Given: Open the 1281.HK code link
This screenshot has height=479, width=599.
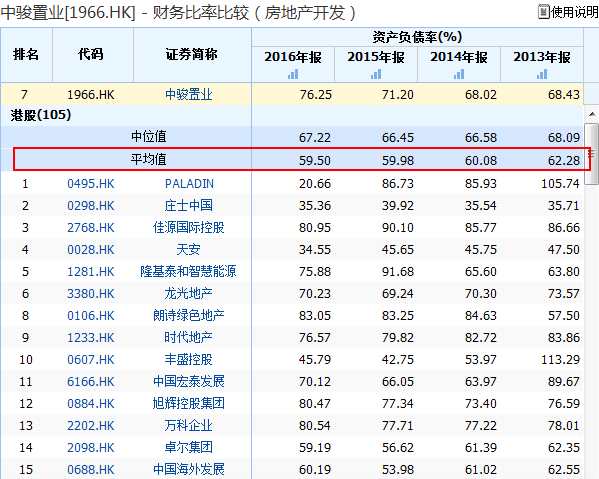Looking at the screenshot, I should click(x=91, y=272).
